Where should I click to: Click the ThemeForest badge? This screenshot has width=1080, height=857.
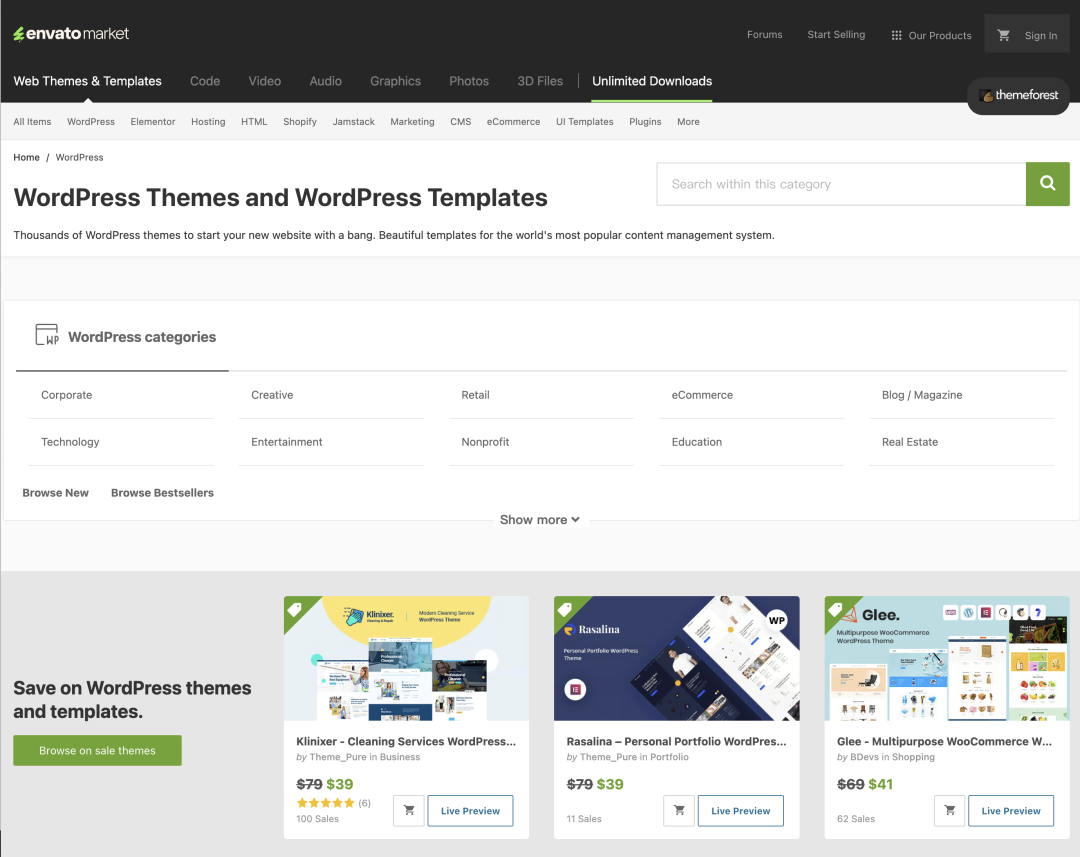(1019, 95)
